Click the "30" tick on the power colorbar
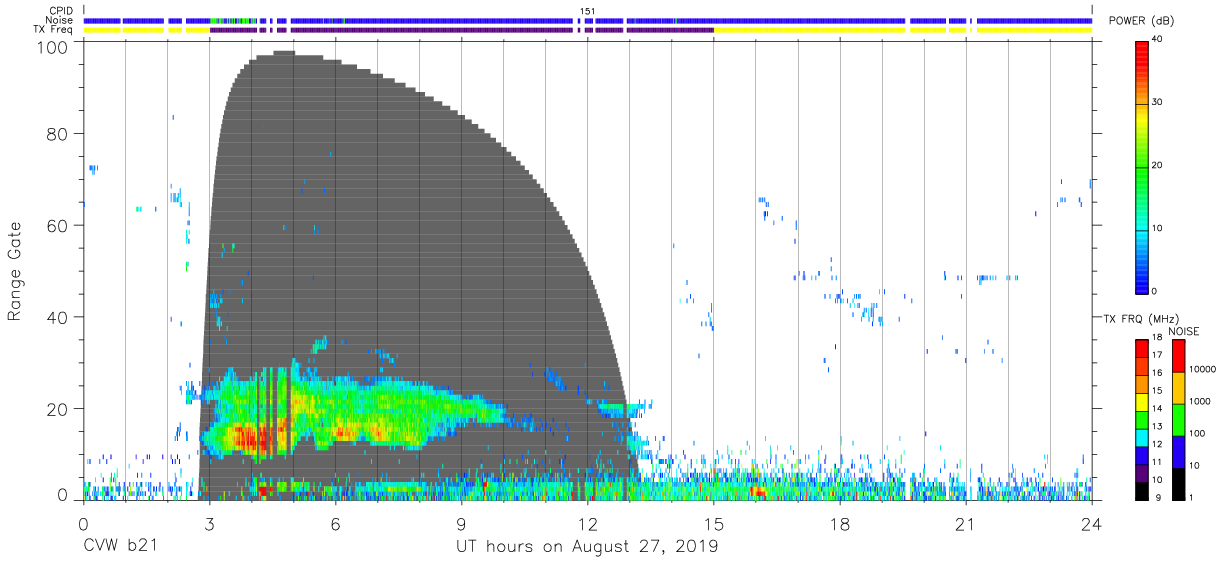The height and width of the screenshot is (567, 1228). pyautogui.click(x=1158, y=103)
